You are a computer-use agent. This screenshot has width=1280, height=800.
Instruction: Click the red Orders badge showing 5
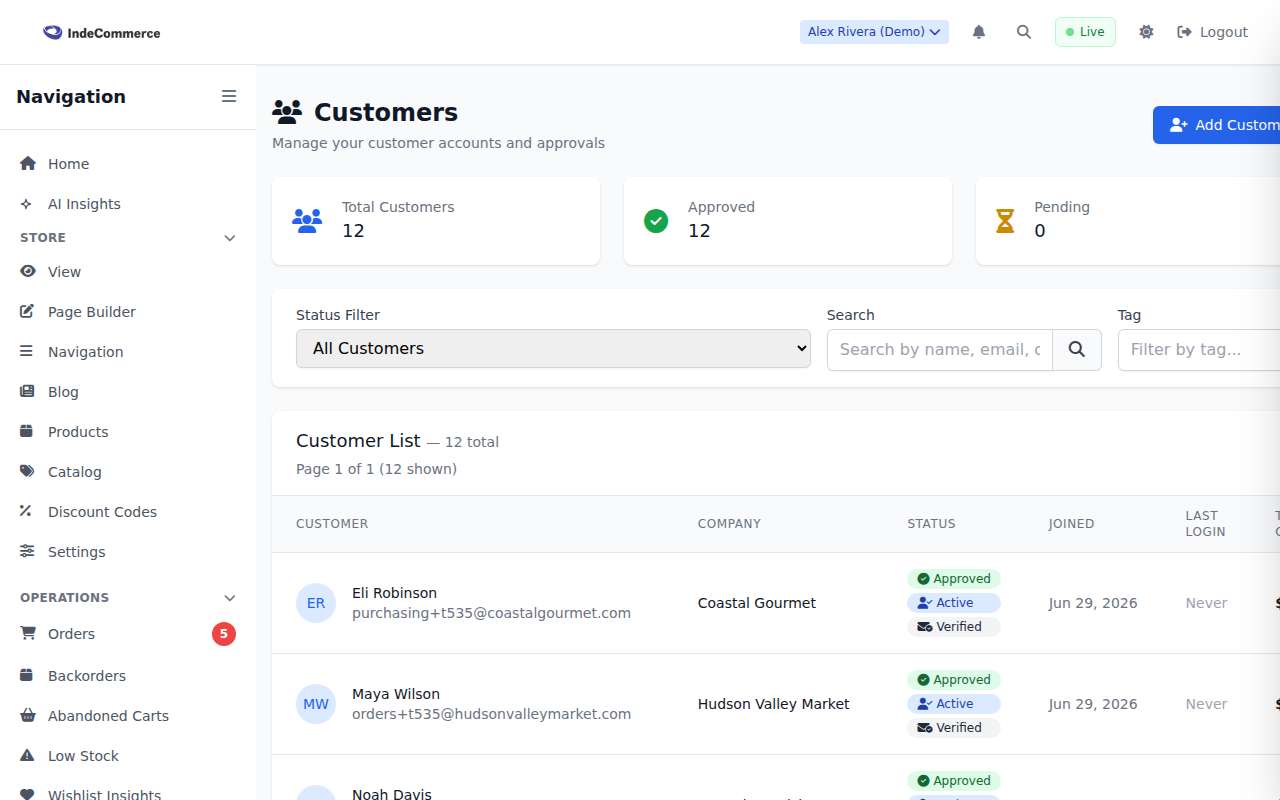pyautogui.click(x=224, y=634)
